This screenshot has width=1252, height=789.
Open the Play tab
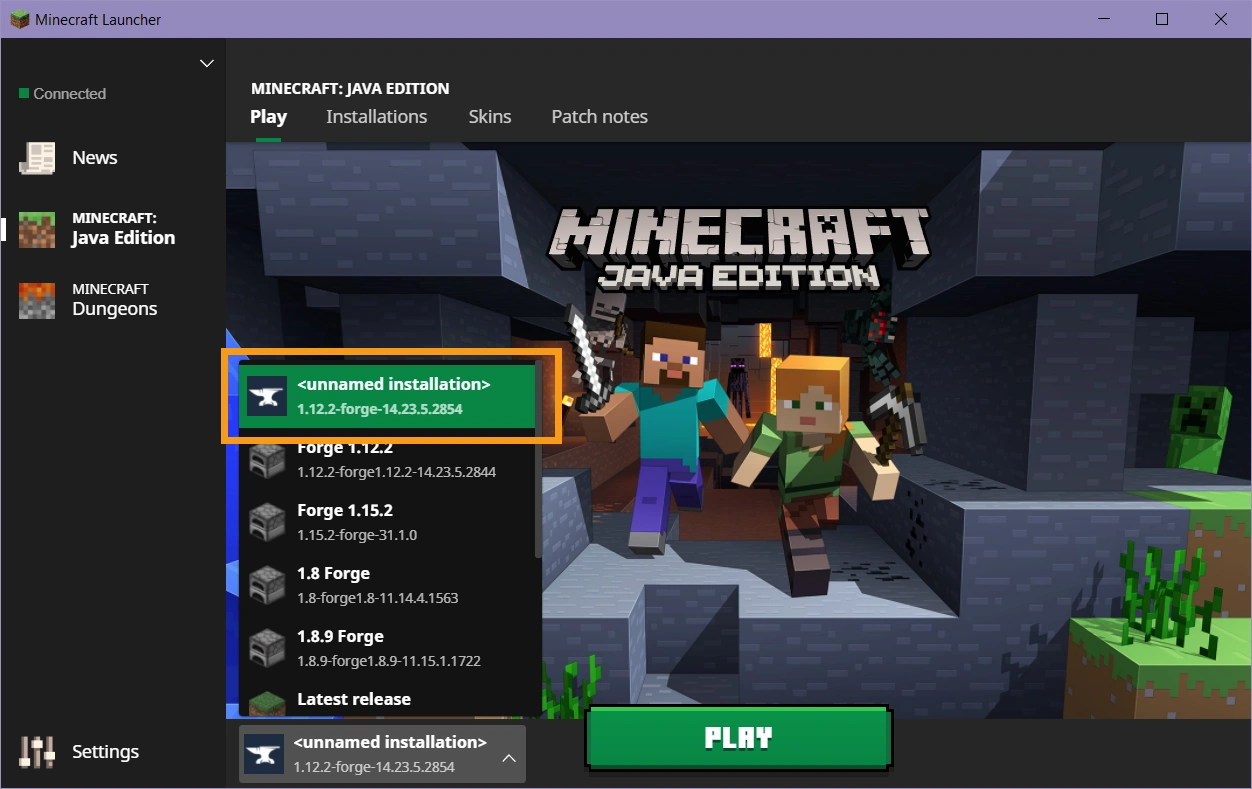click(x=268, y=117)
